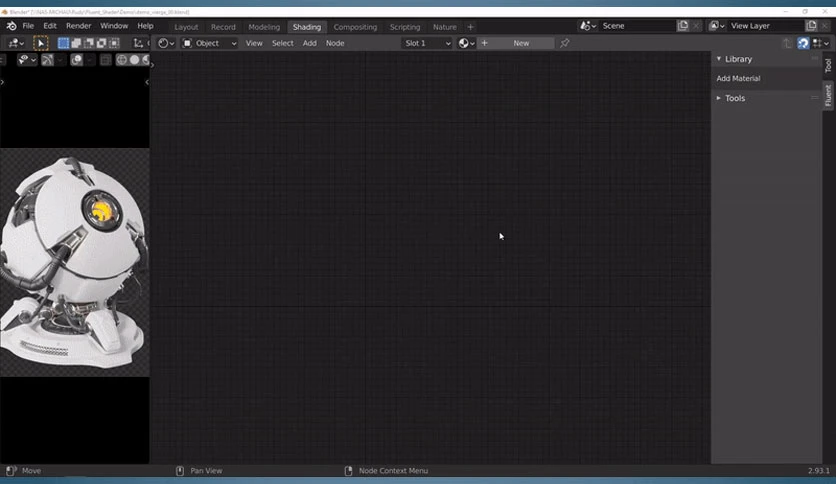Collapse the Library panel
This screenshot has height=484, width=836.
click(x=766, y=59)
